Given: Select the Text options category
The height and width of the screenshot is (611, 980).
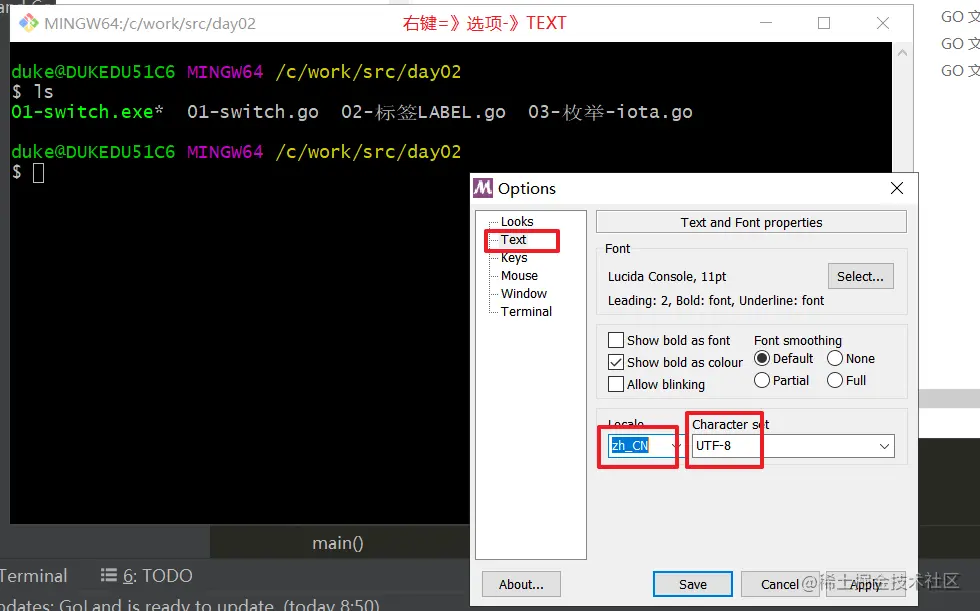Looking at the screenshot, I should click(514, 240).
